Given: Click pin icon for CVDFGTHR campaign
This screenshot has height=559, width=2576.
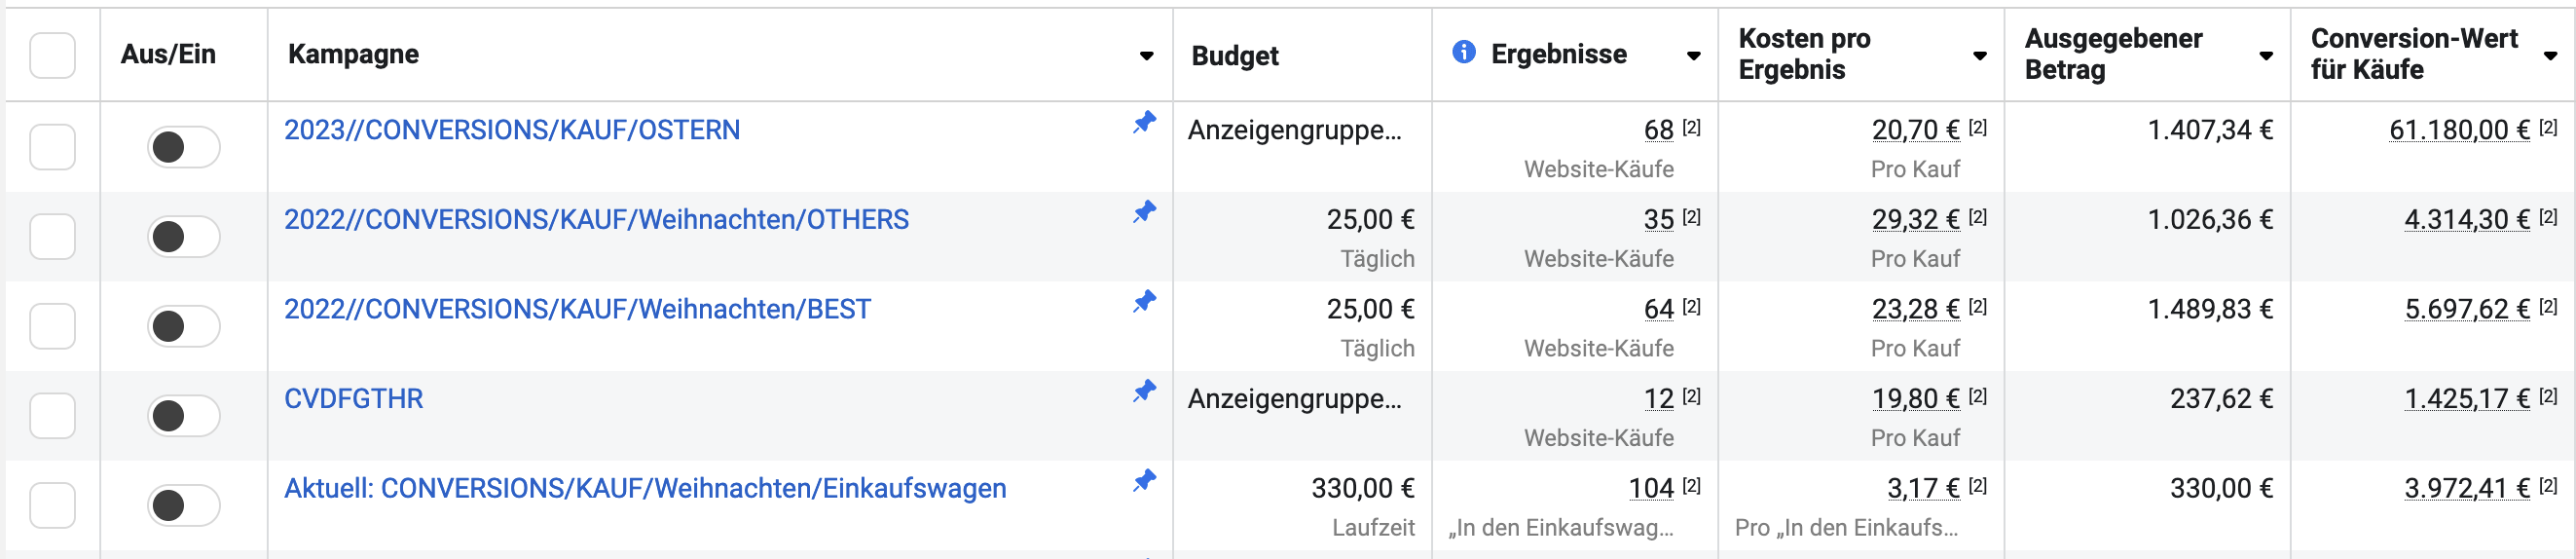Looking at the screenshot, I should (1144, 391).
